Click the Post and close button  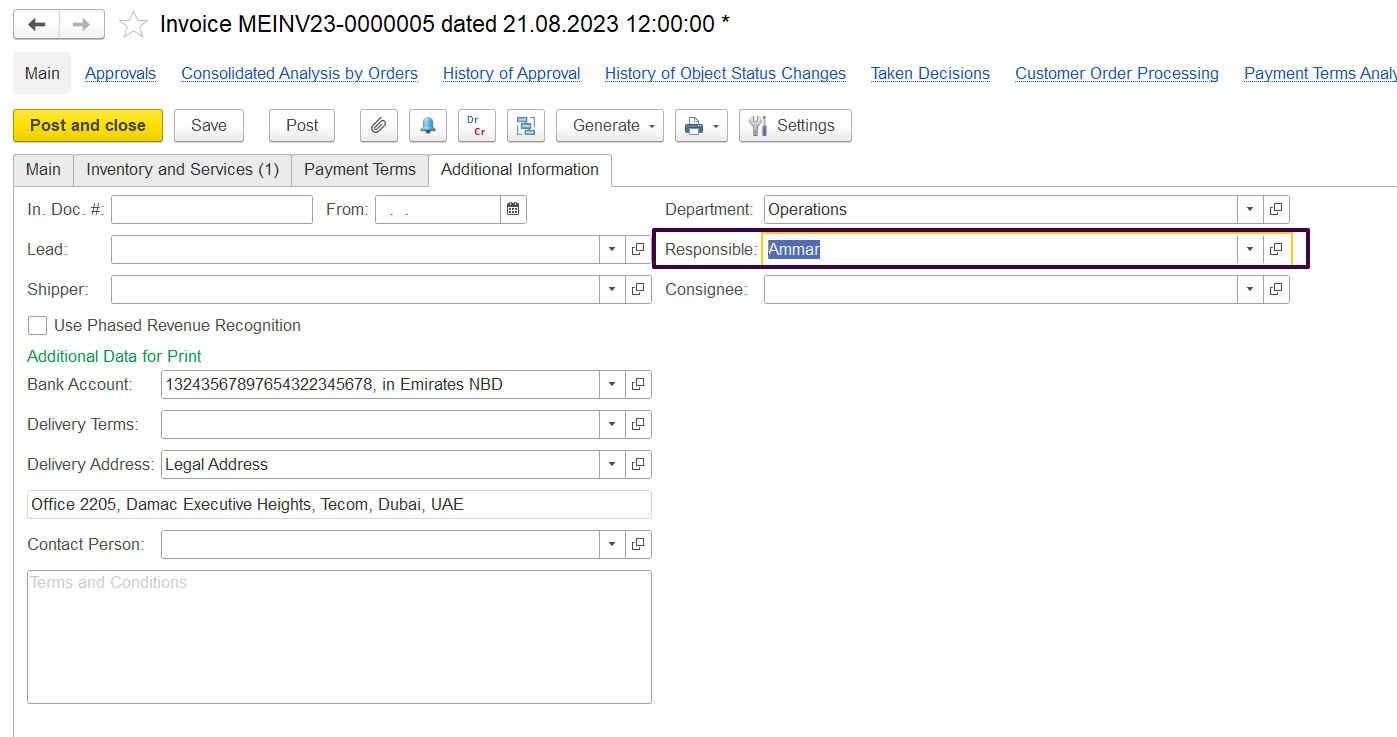(x=88, y=126)
